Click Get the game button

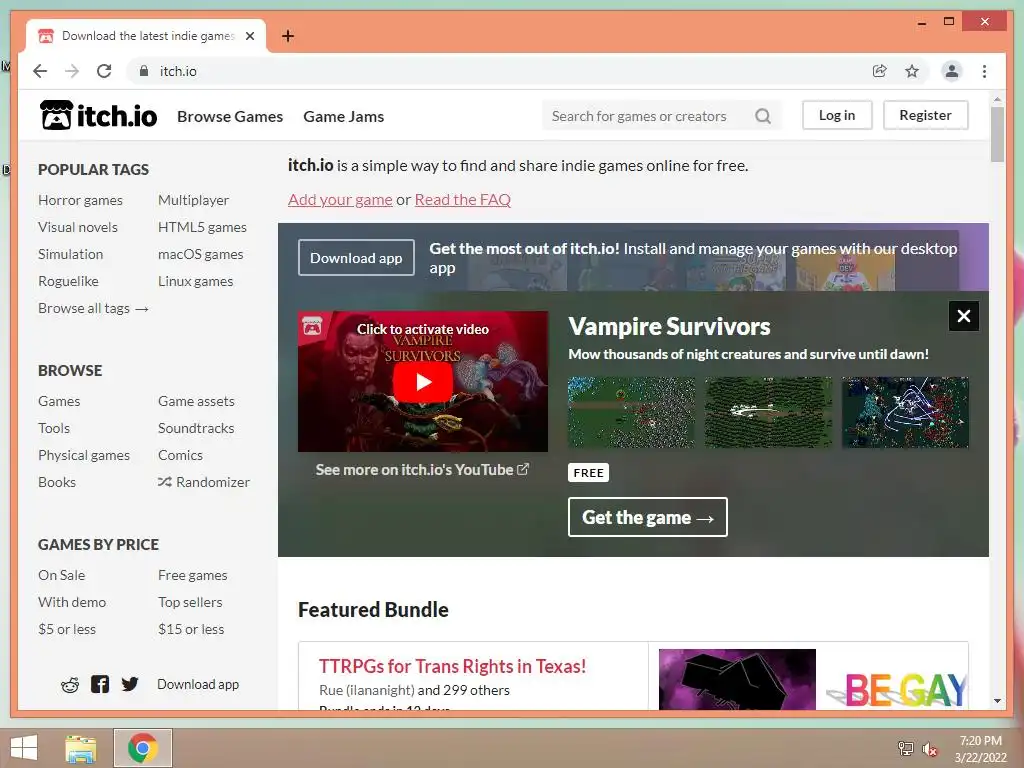pyautogui.click(x=647, y=517)
